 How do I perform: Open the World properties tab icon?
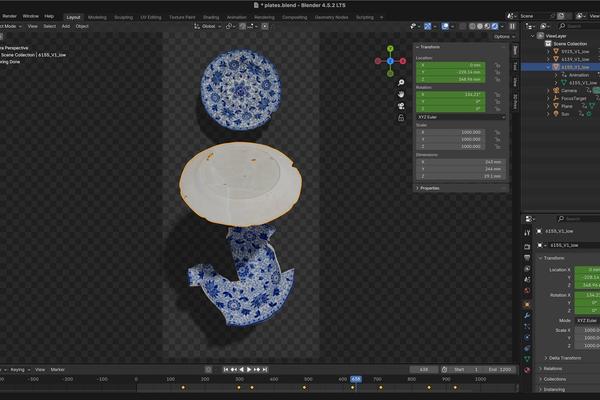click(x=527, y=291)
